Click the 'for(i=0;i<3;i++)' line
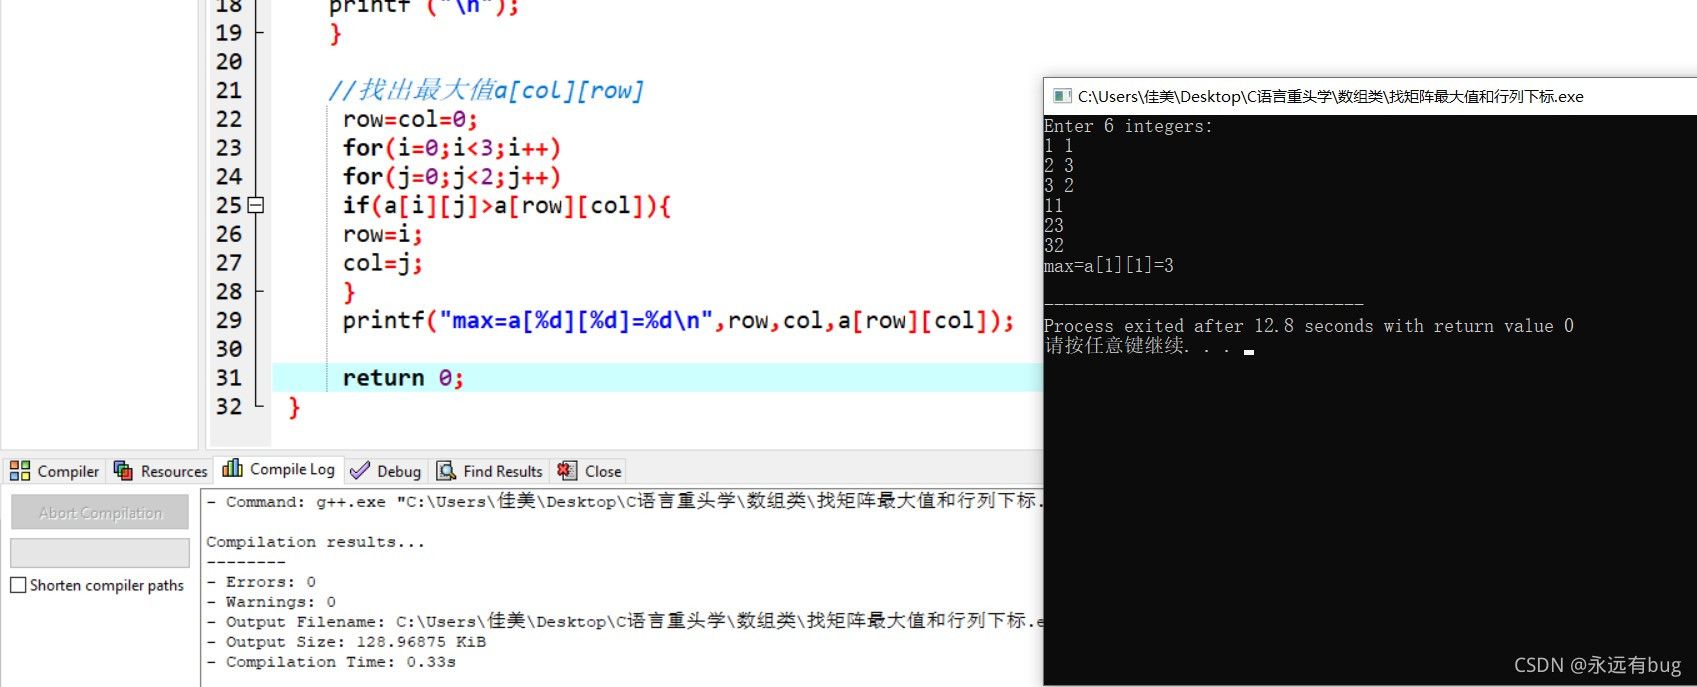This screenshot has height=687, width=1697. 451,148
